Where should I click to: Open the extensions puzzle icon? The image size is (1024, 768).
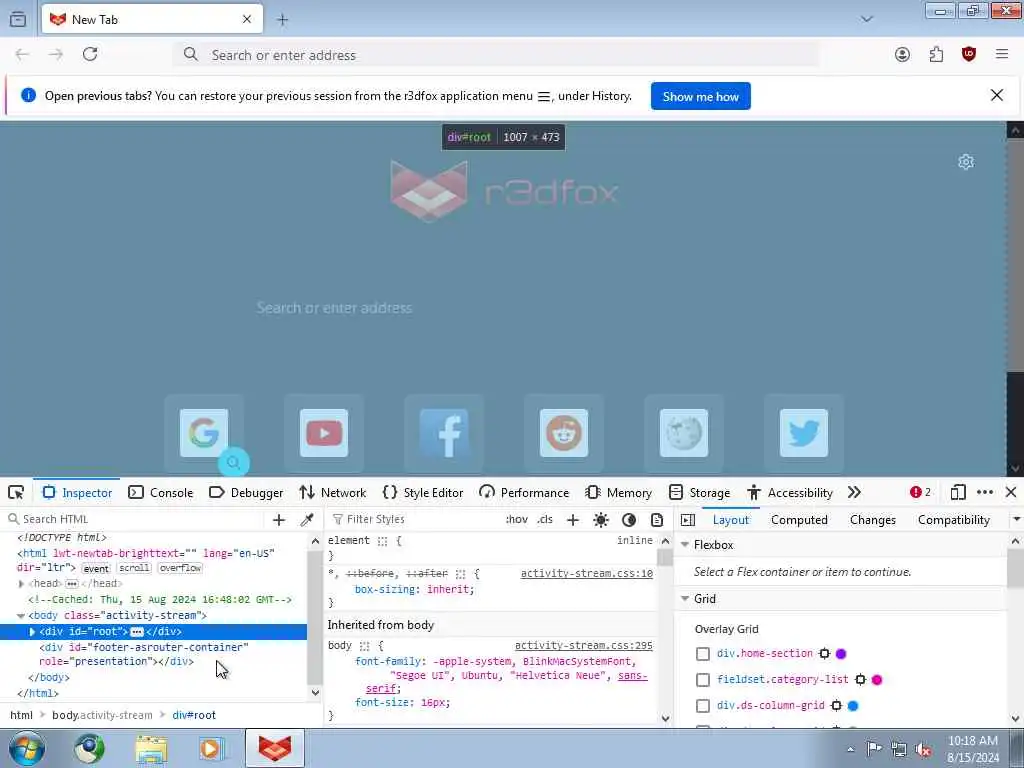[936, 55]
